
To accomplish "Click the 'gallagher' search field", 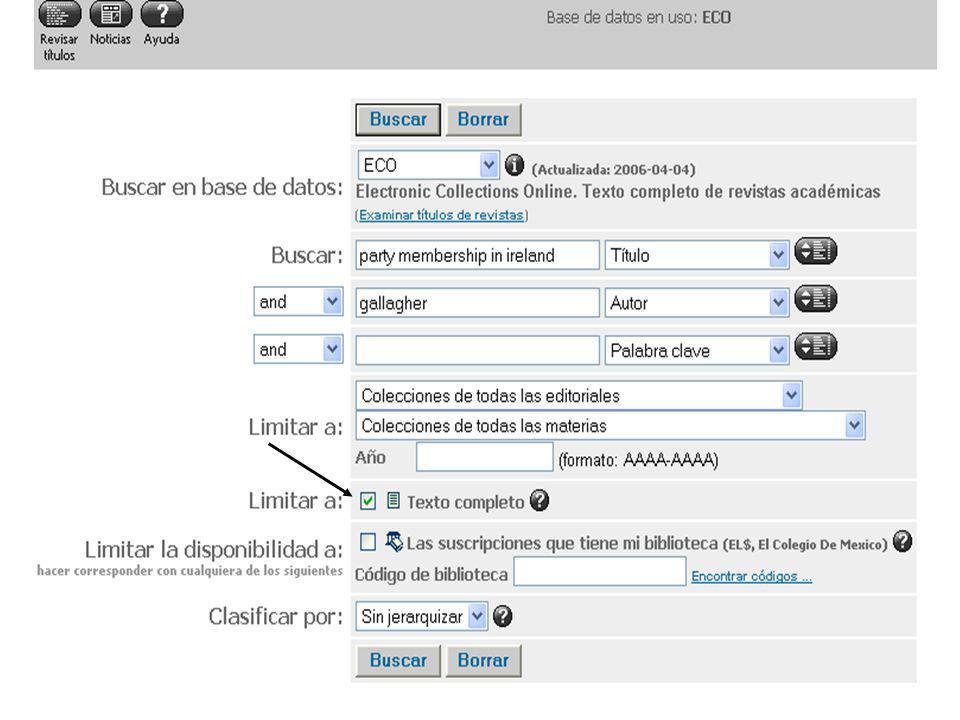I will tap(478, 303).
